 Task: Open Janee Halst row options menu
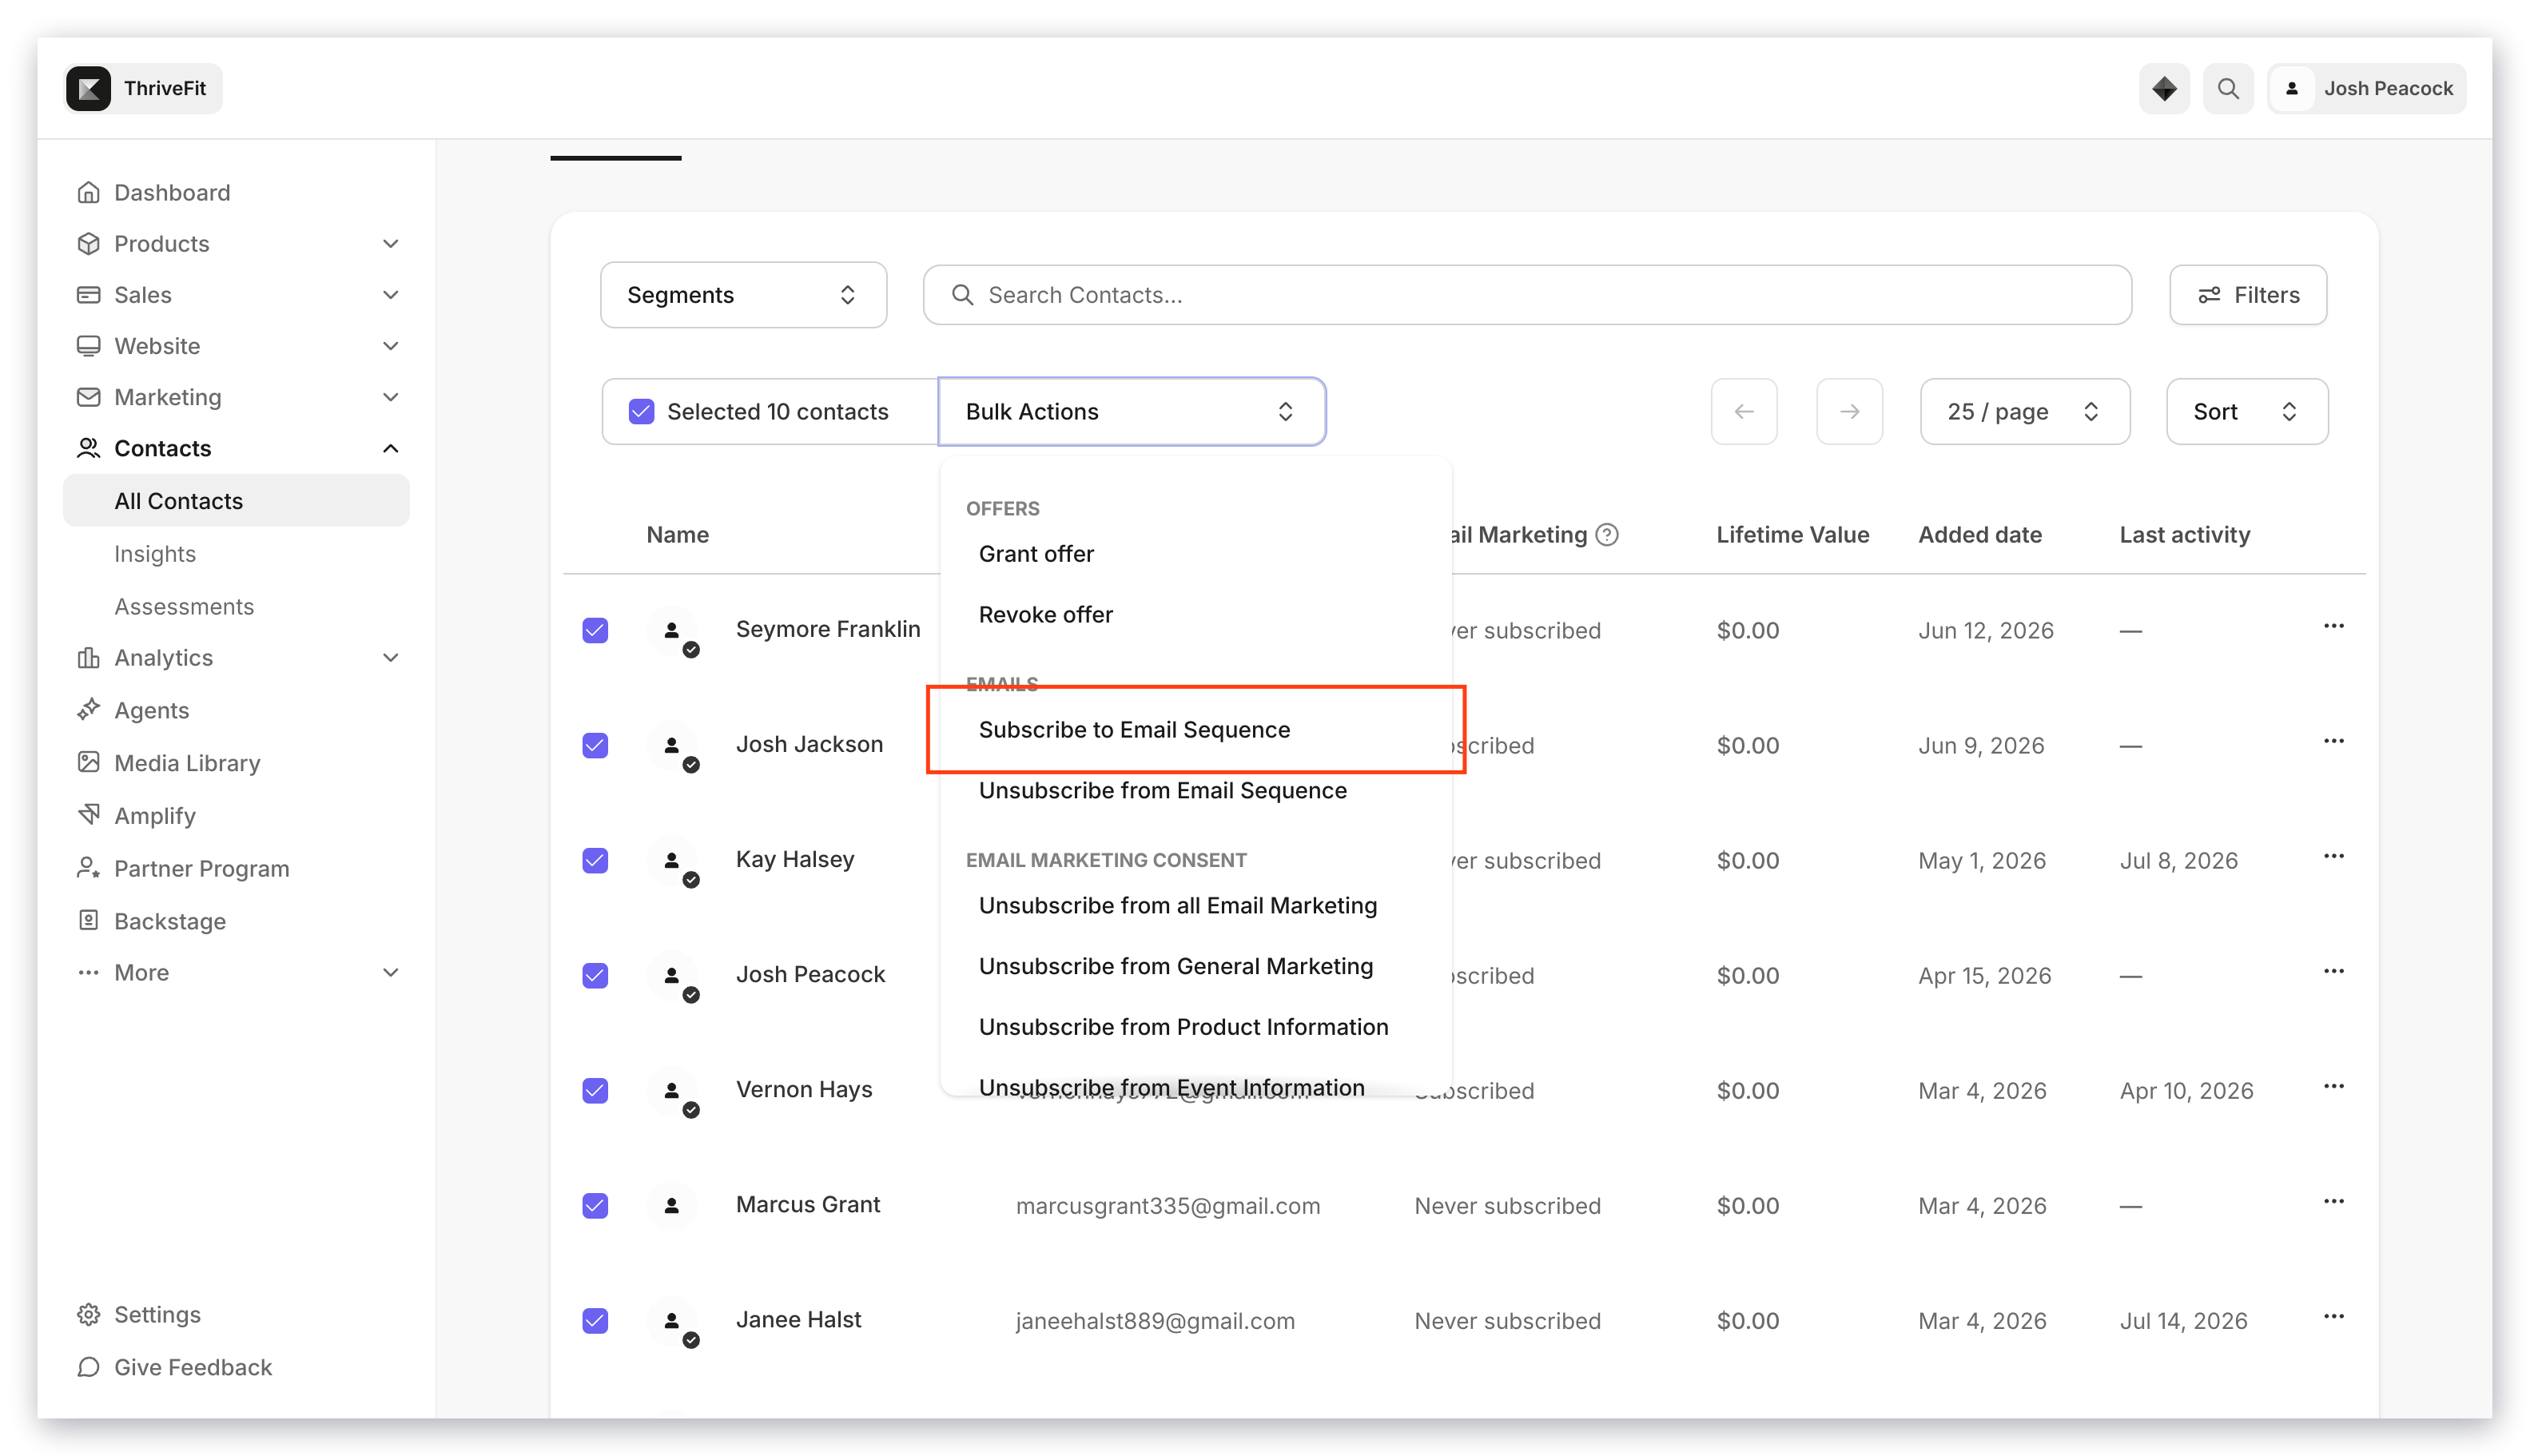2333,1316
